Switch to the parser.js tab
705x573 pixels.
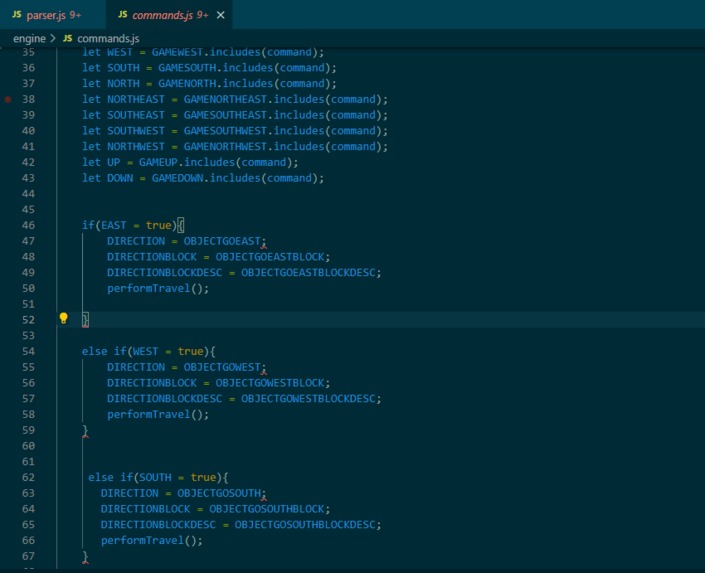[53, 15]
